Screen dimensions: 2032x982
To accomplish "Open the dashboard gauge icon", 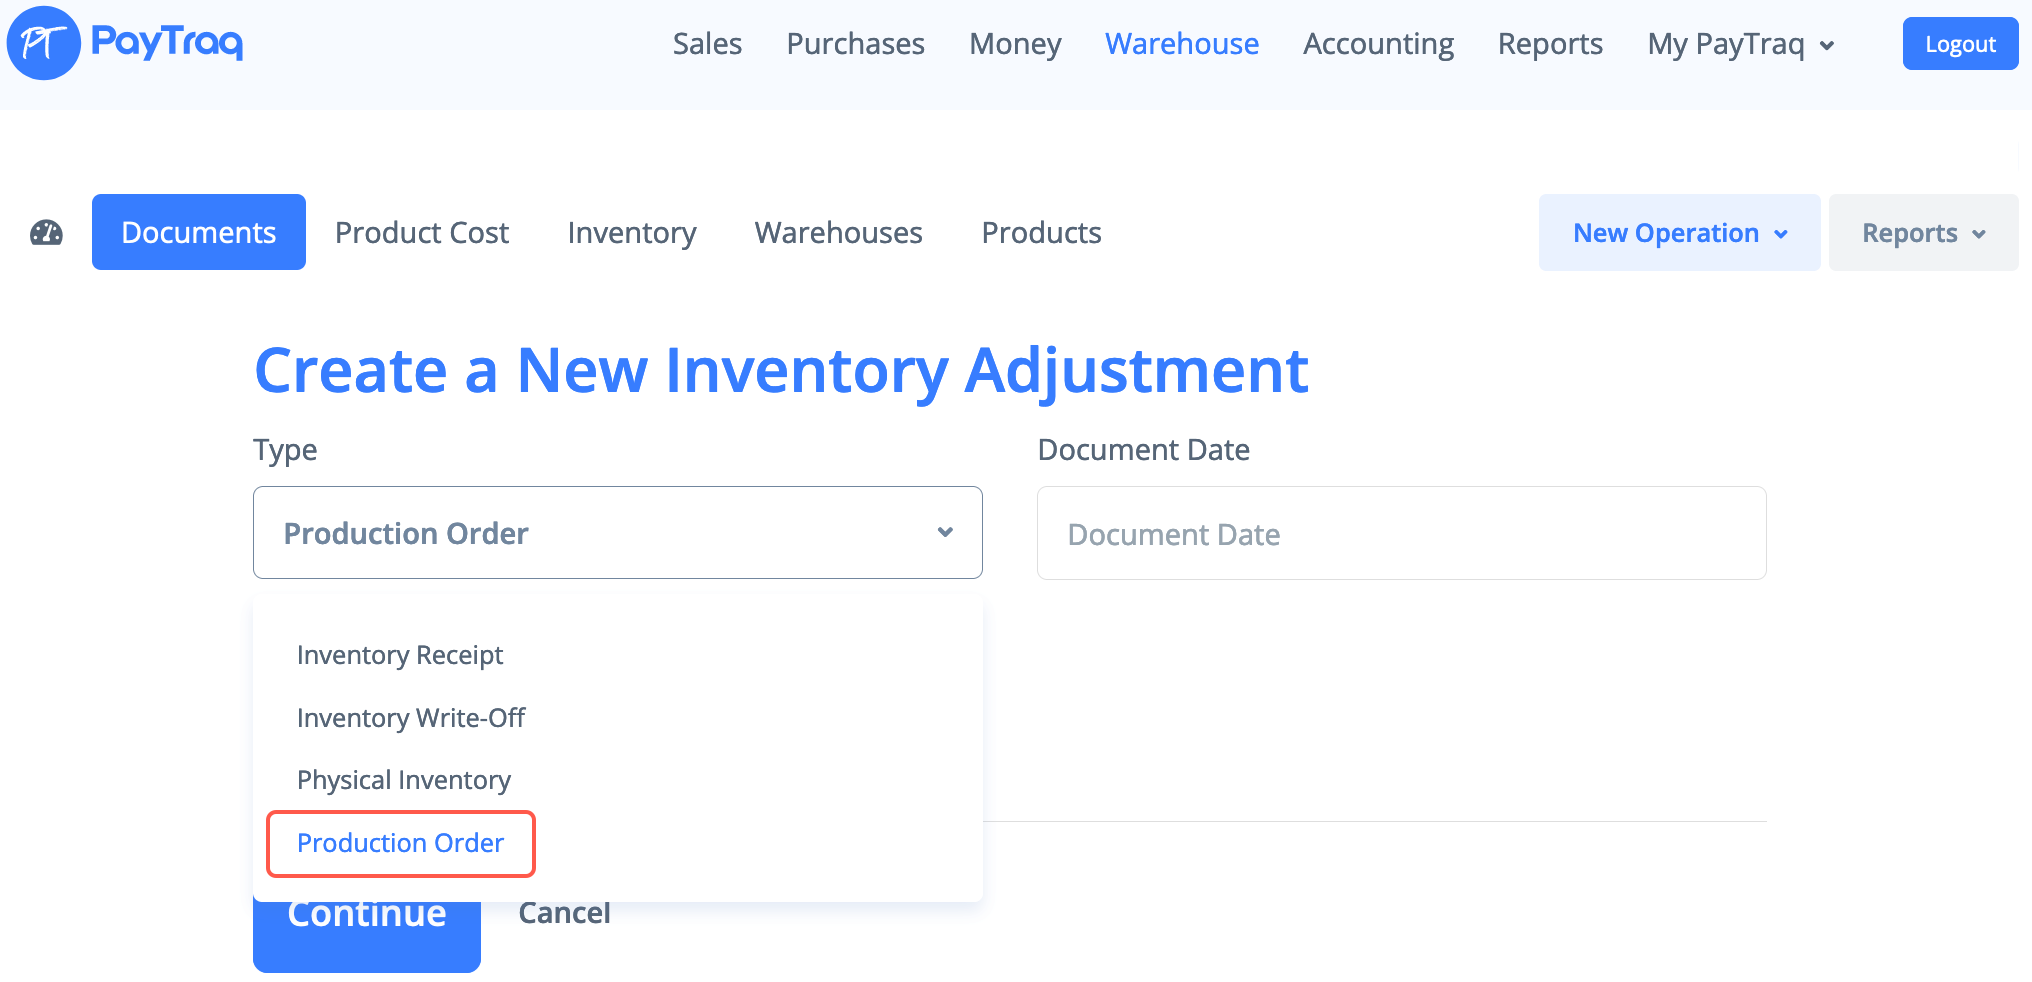I will 46,233.
